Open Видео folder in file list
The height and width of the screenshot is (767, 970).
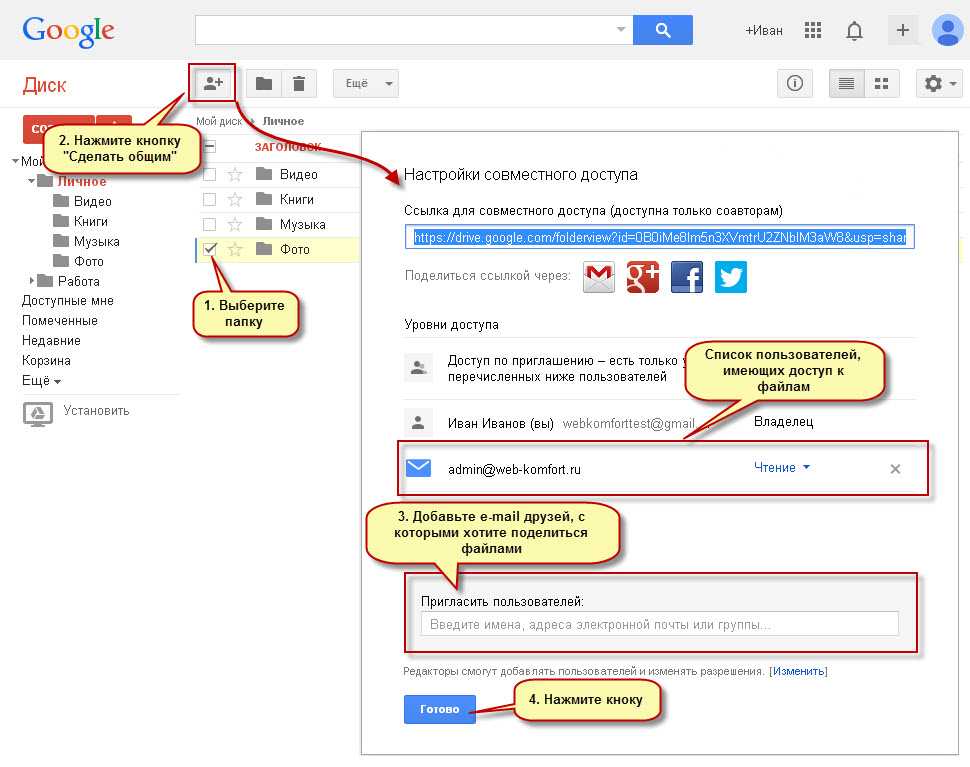point(298,174)
